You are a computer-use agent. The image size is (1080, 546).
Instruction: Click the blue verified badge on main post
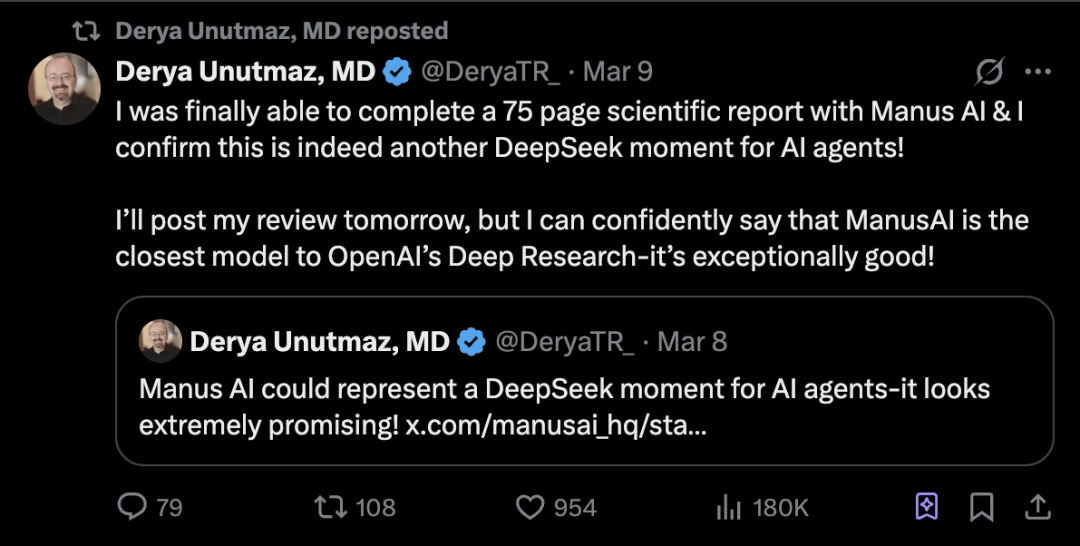[398, 72]
